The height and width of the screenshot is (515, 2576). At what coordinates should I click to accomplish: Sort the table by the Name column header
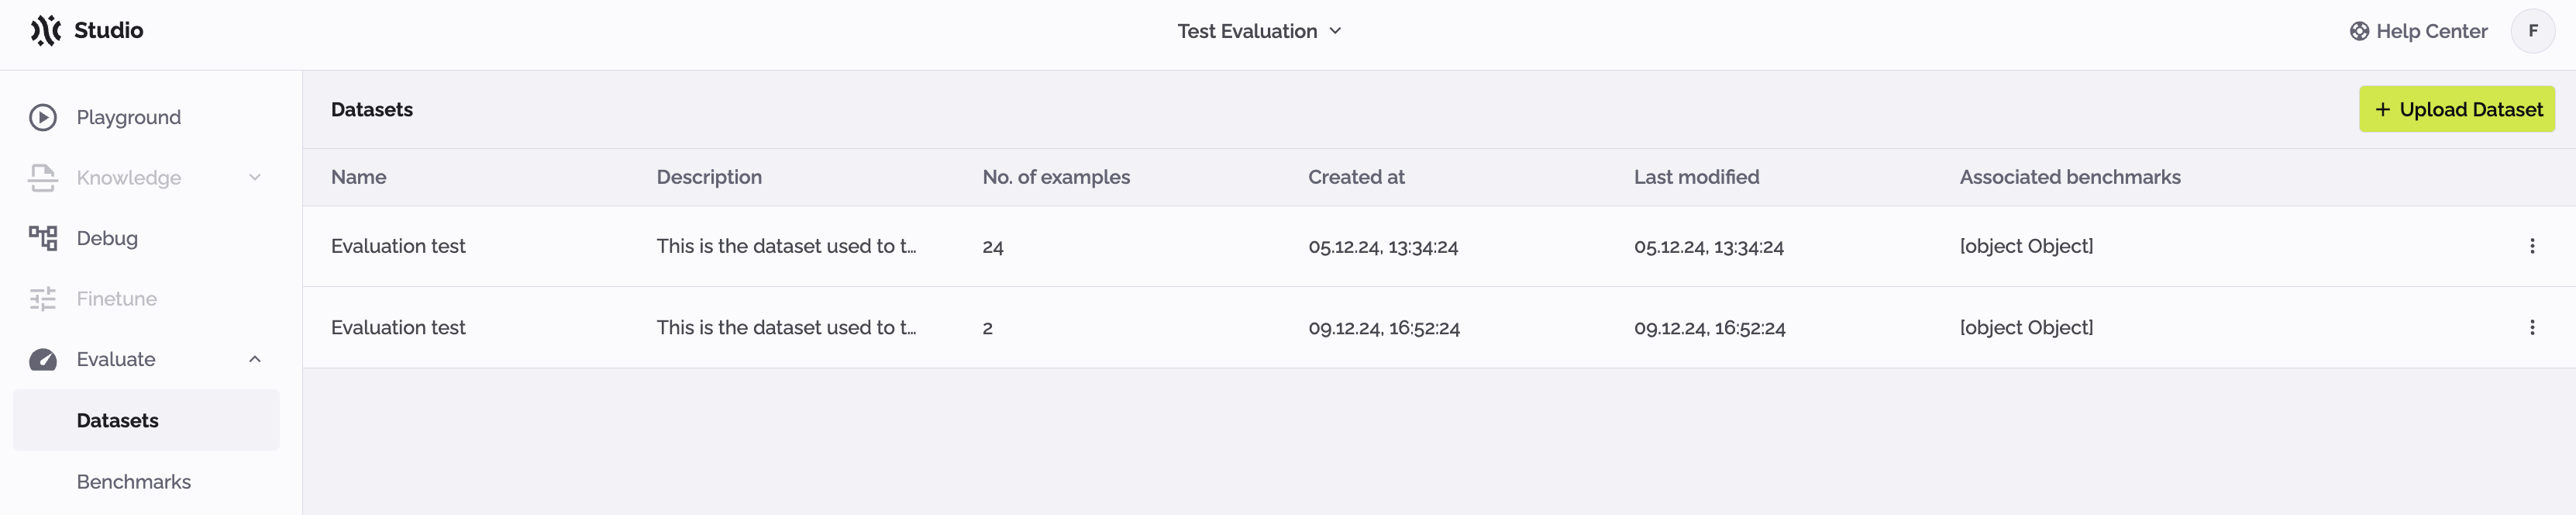(358, 177)
